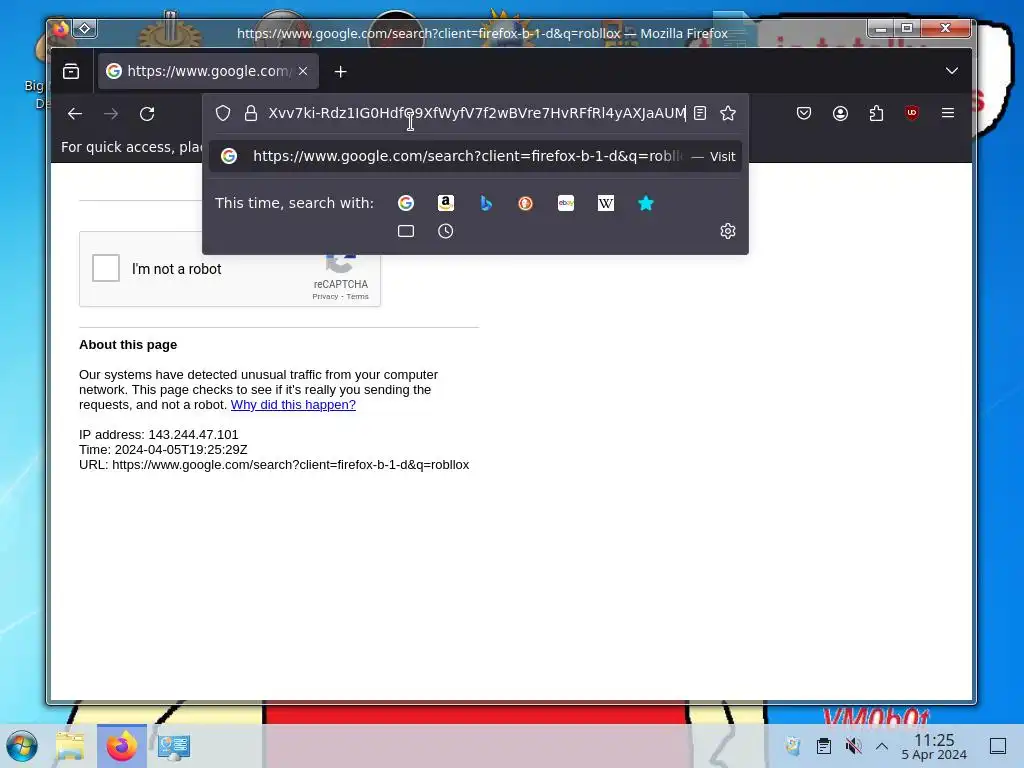Bookmark this page with star icon
Viewport: 1024px width, 768px height.
pos(728,113)
